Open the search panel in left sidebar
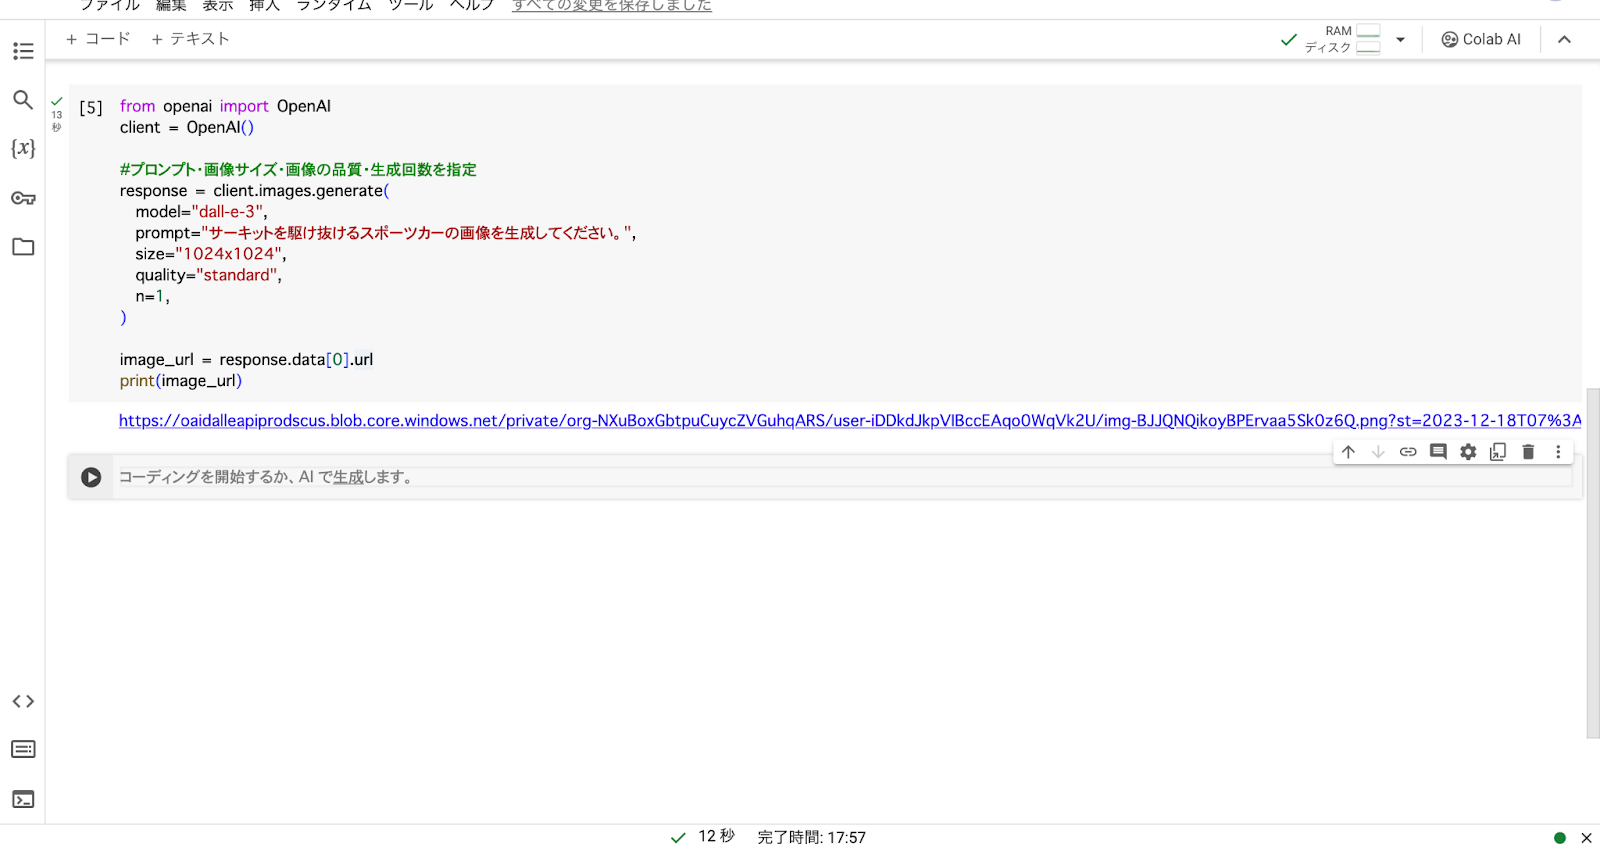Screen dimensions: 1600x851 [23, 100]
